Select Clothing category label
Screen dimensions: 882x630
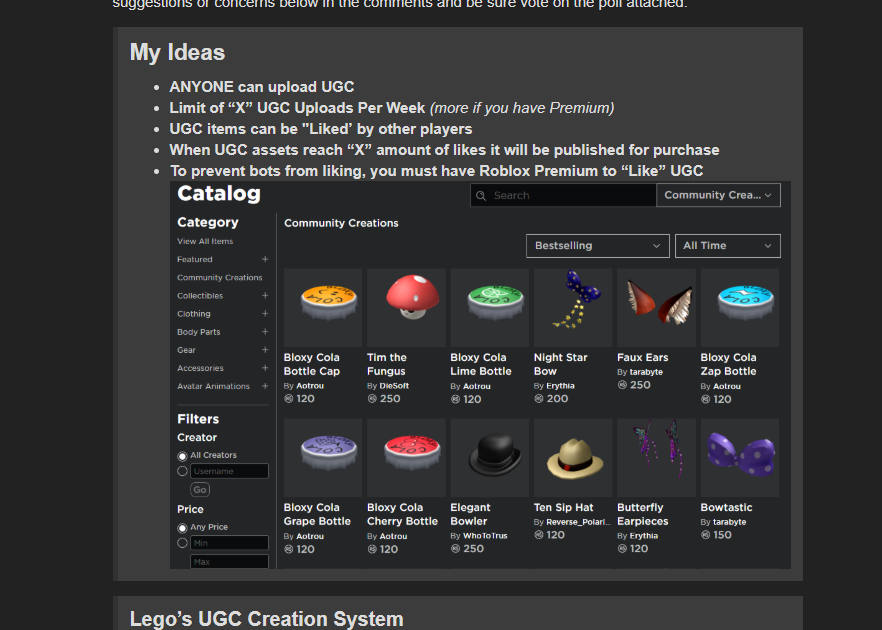(194, 314)
